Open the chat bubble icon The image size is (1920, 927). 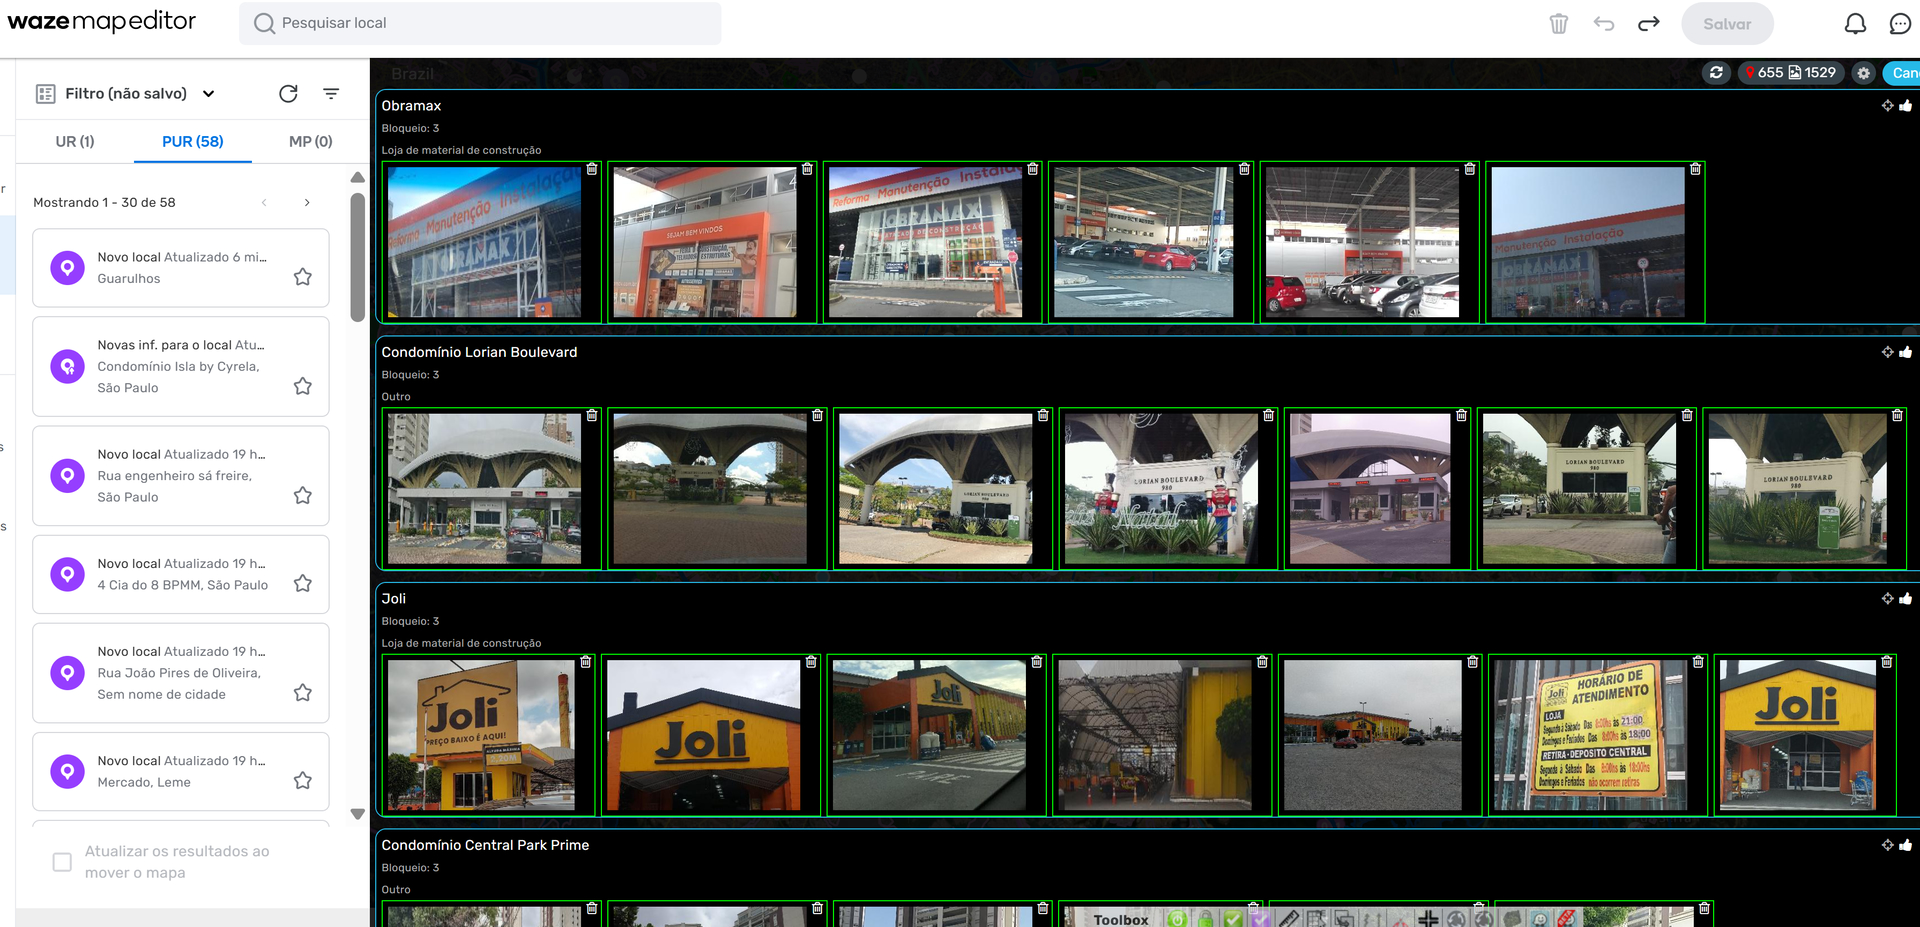pos(1900,24)
